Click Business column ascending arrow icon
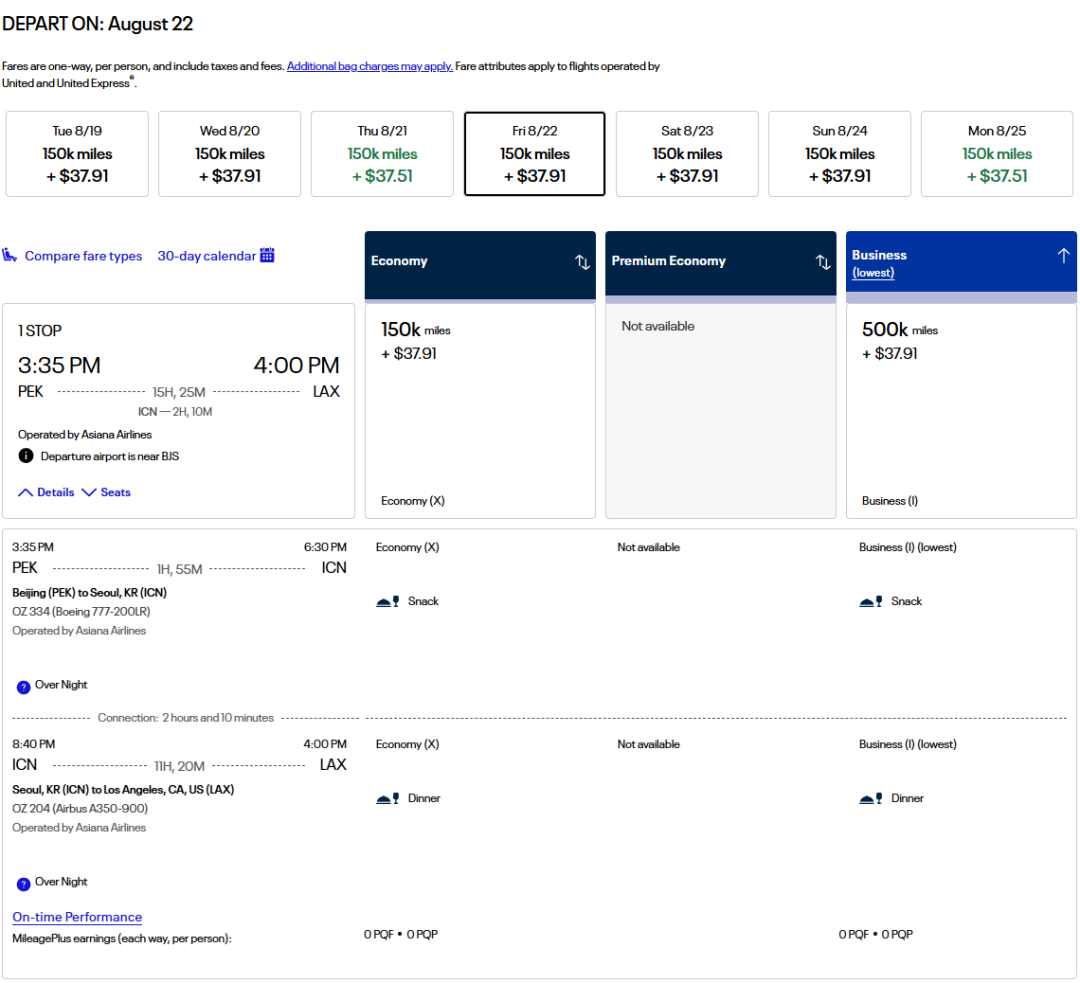 pos(1063,256)
